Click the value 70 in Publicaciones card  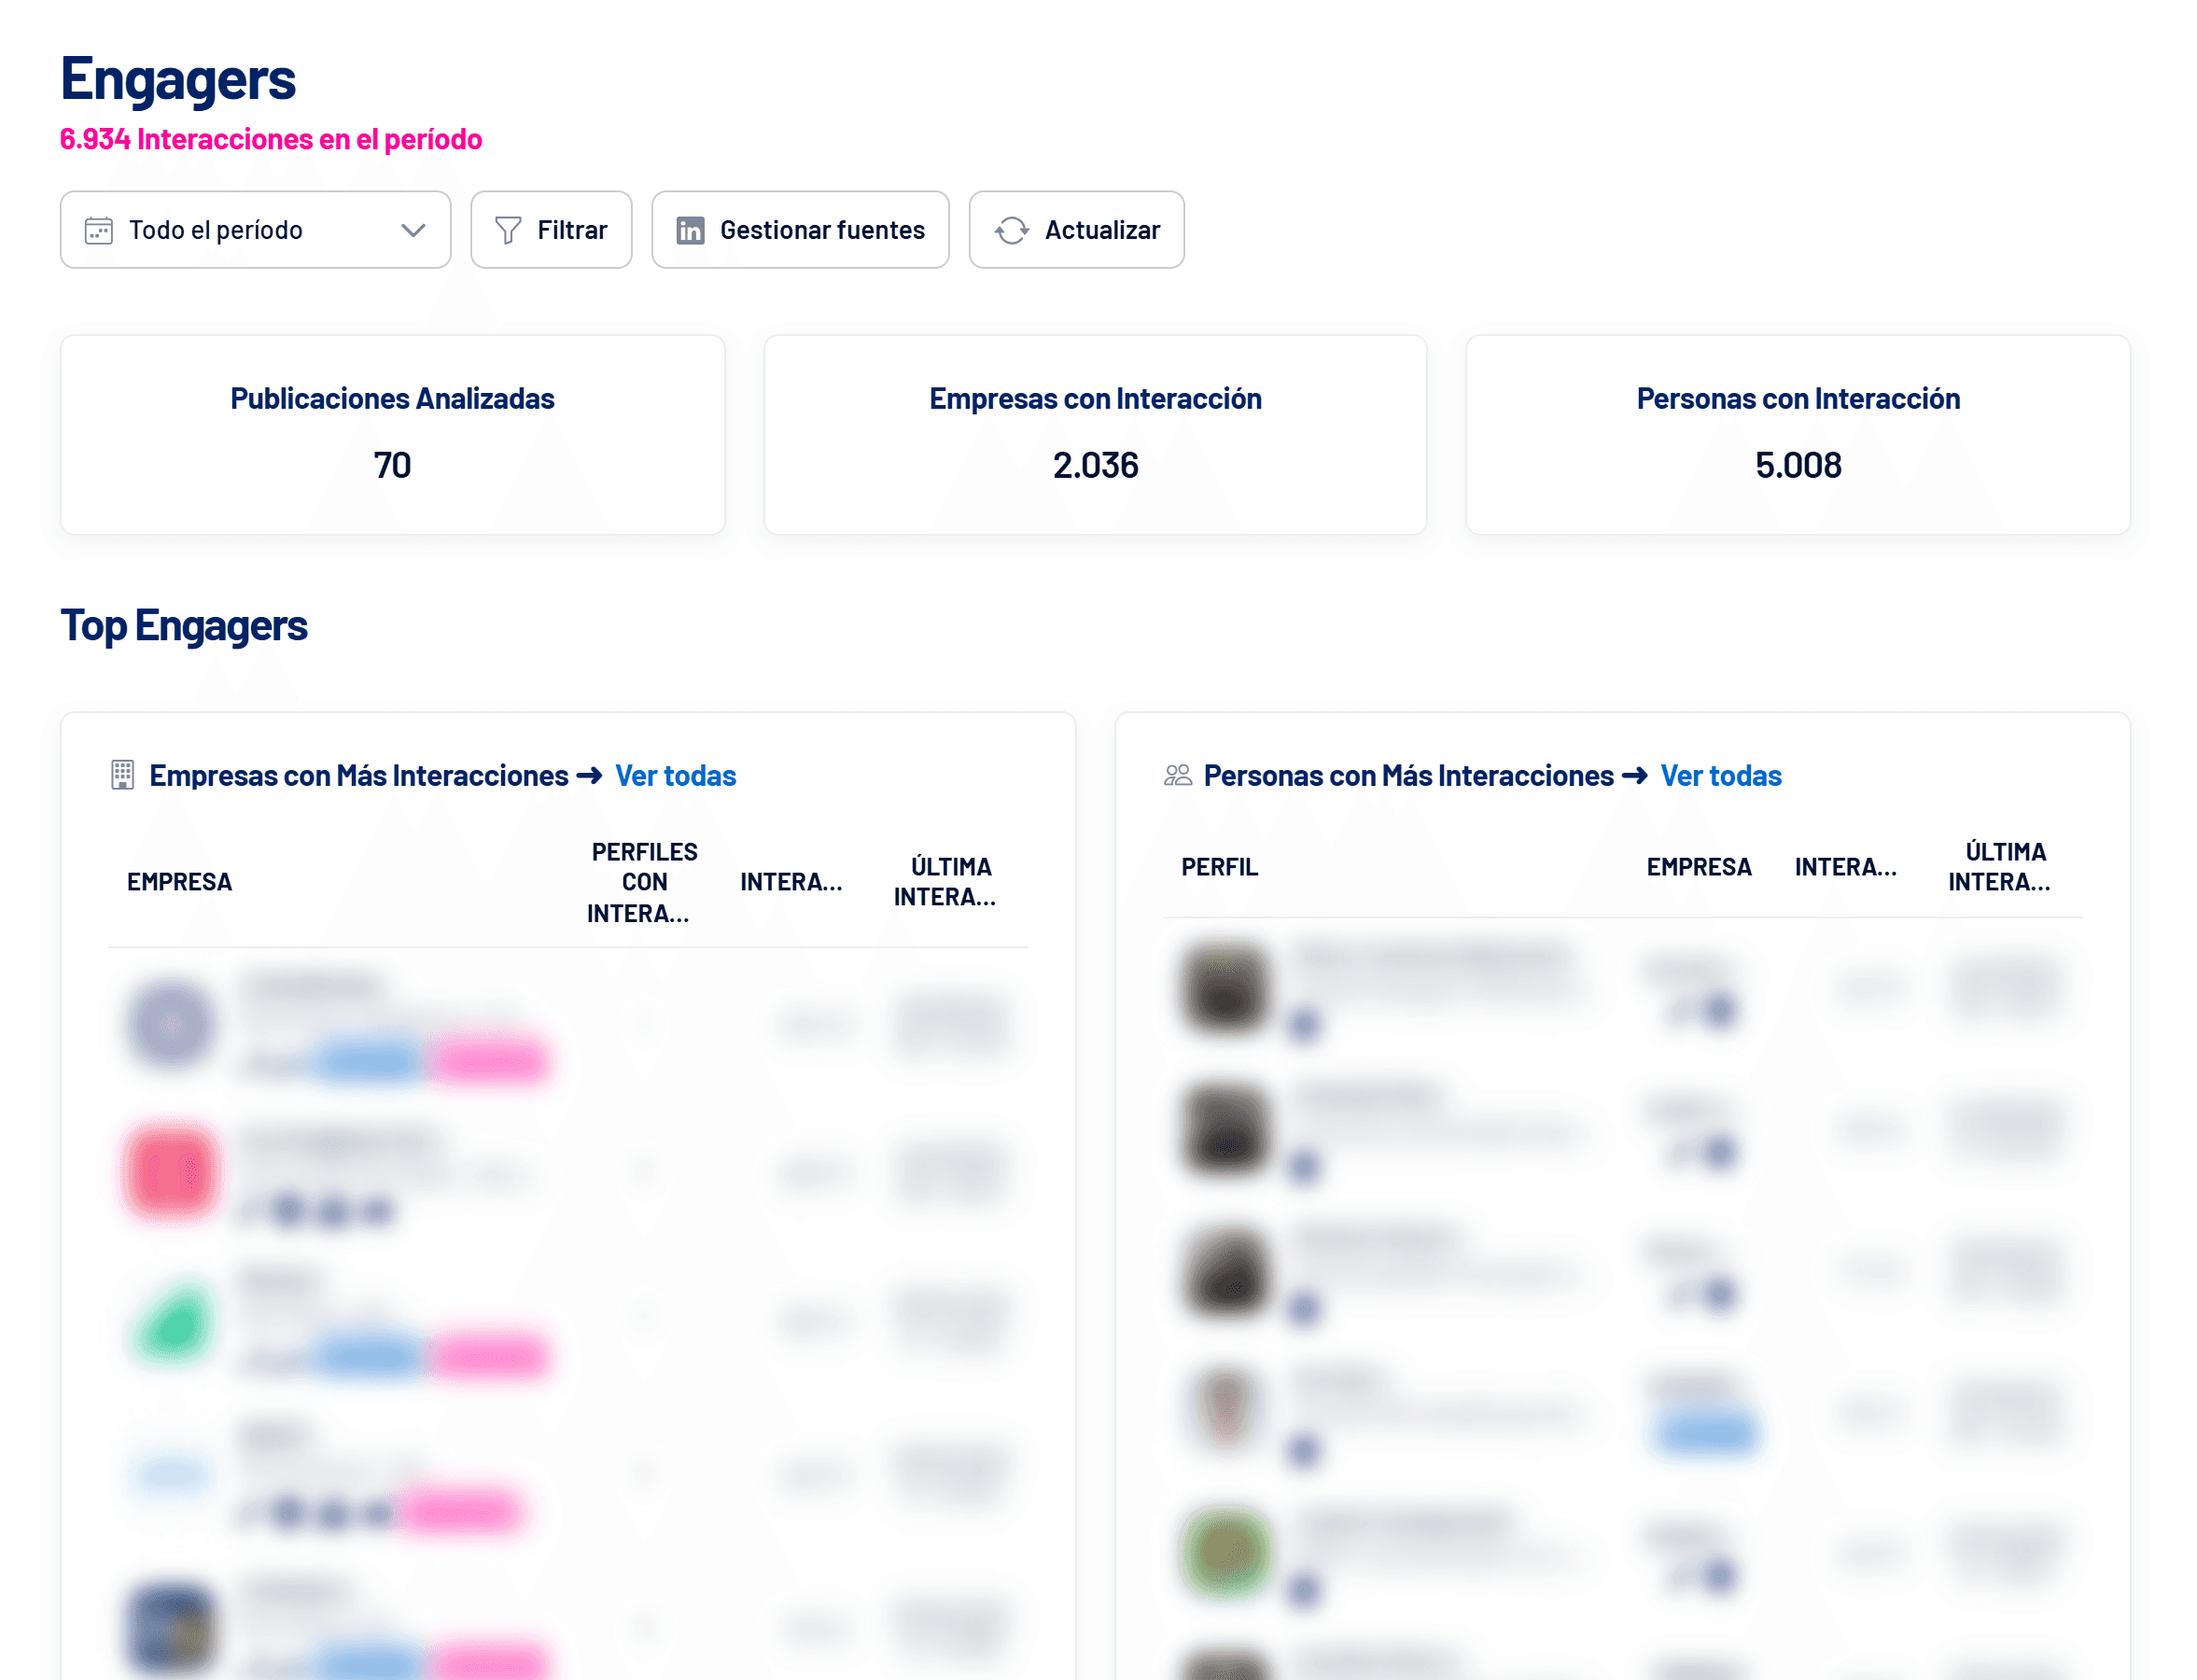pos(392,465)
